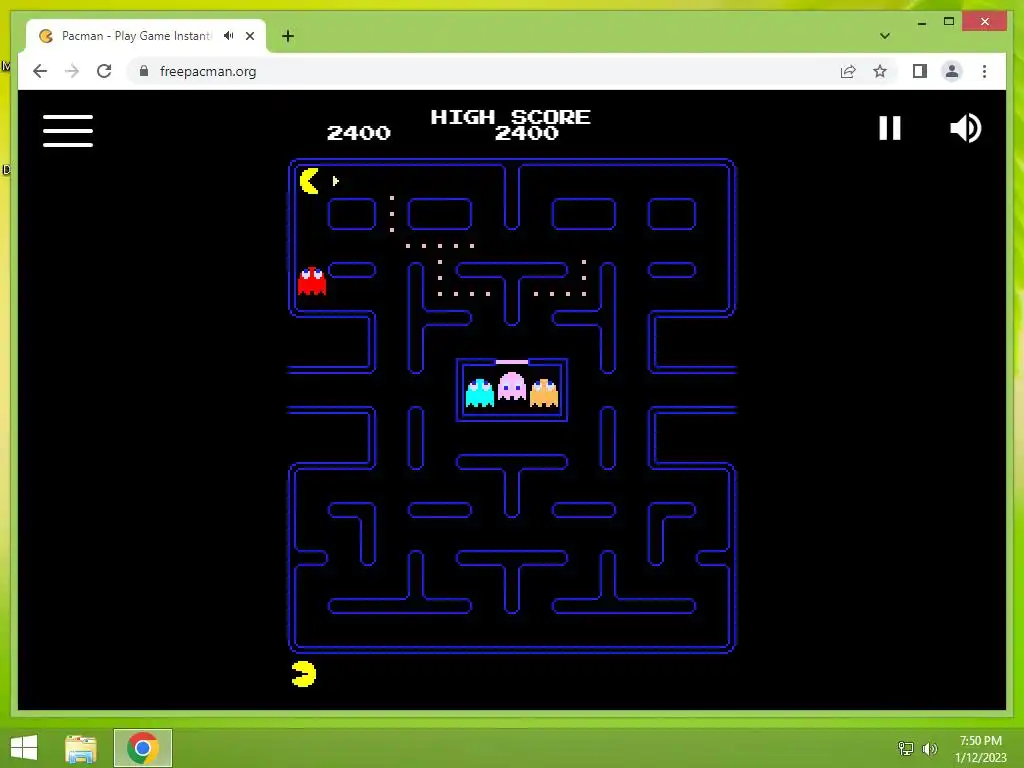Click the HIGH SCORE label

coord(510,117)
